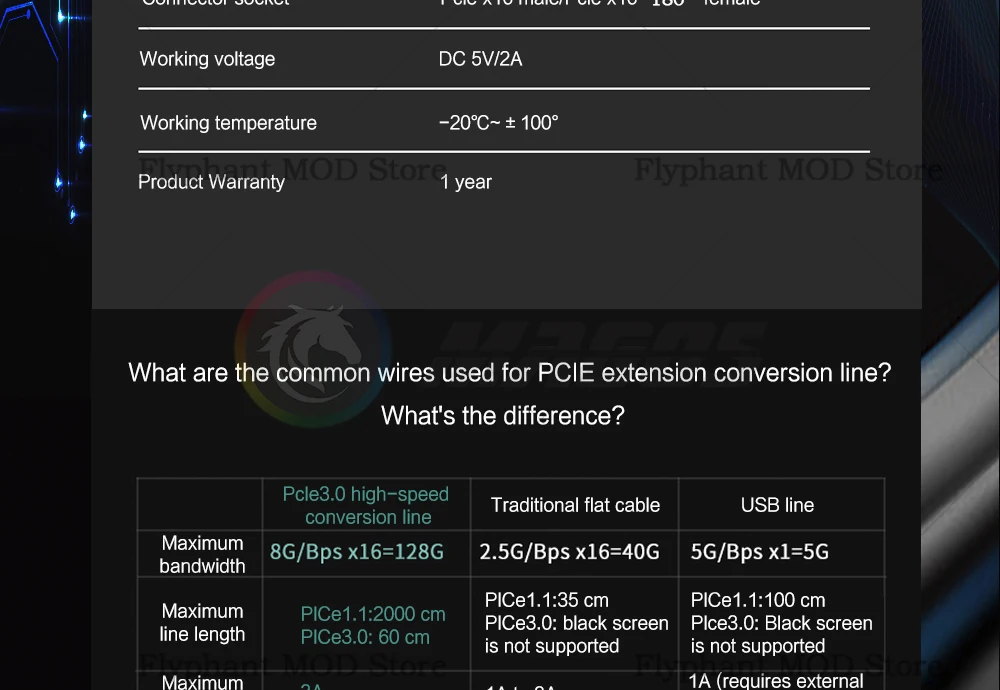This screenshot has height=690, width=1000.
Task: Select the "Working temperature" row label
Action: (x=228, y=123)
